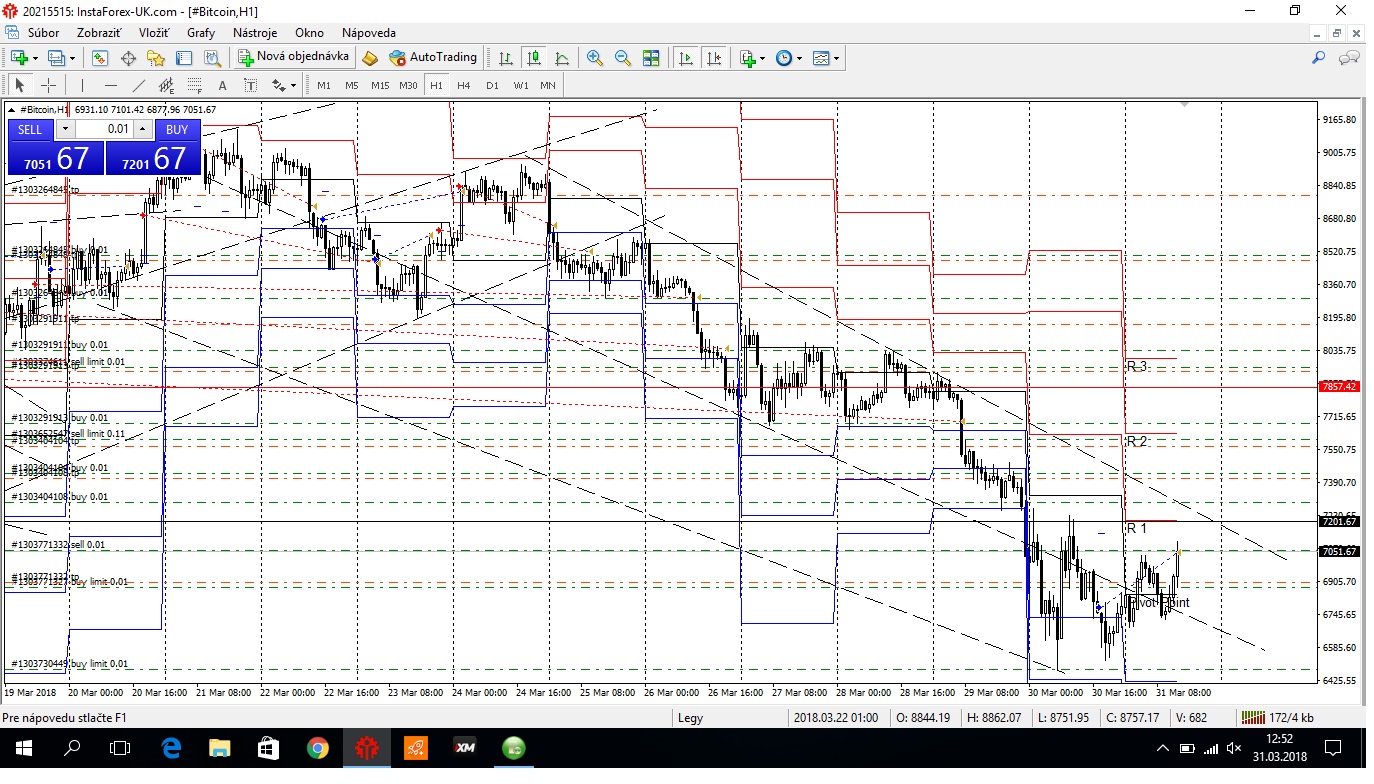Increase lot volume with up arrow

pos(143,129)
